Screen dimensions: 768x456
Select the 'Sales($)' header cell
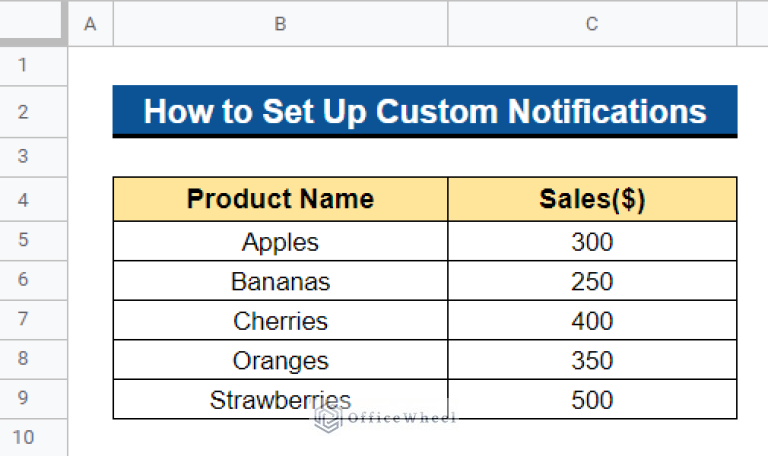(592, 199)
